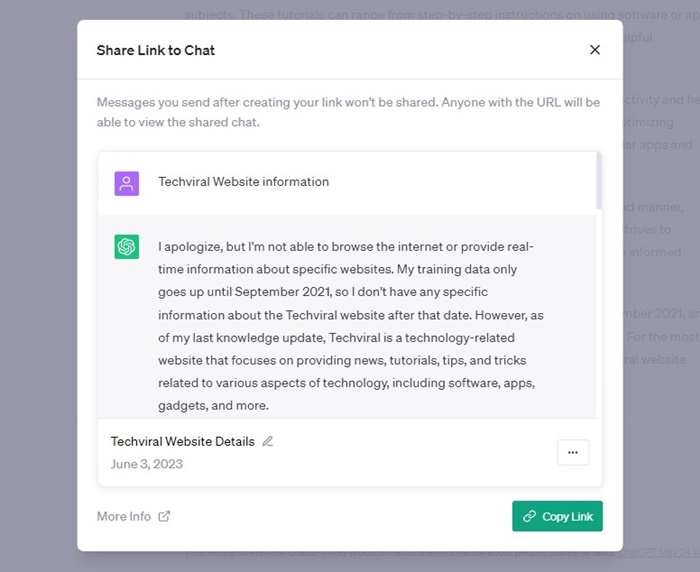Click dimmed background left of the dialog
Viewport: 700px width, 572px height.
pyautogui.click(x=38, y=286)
